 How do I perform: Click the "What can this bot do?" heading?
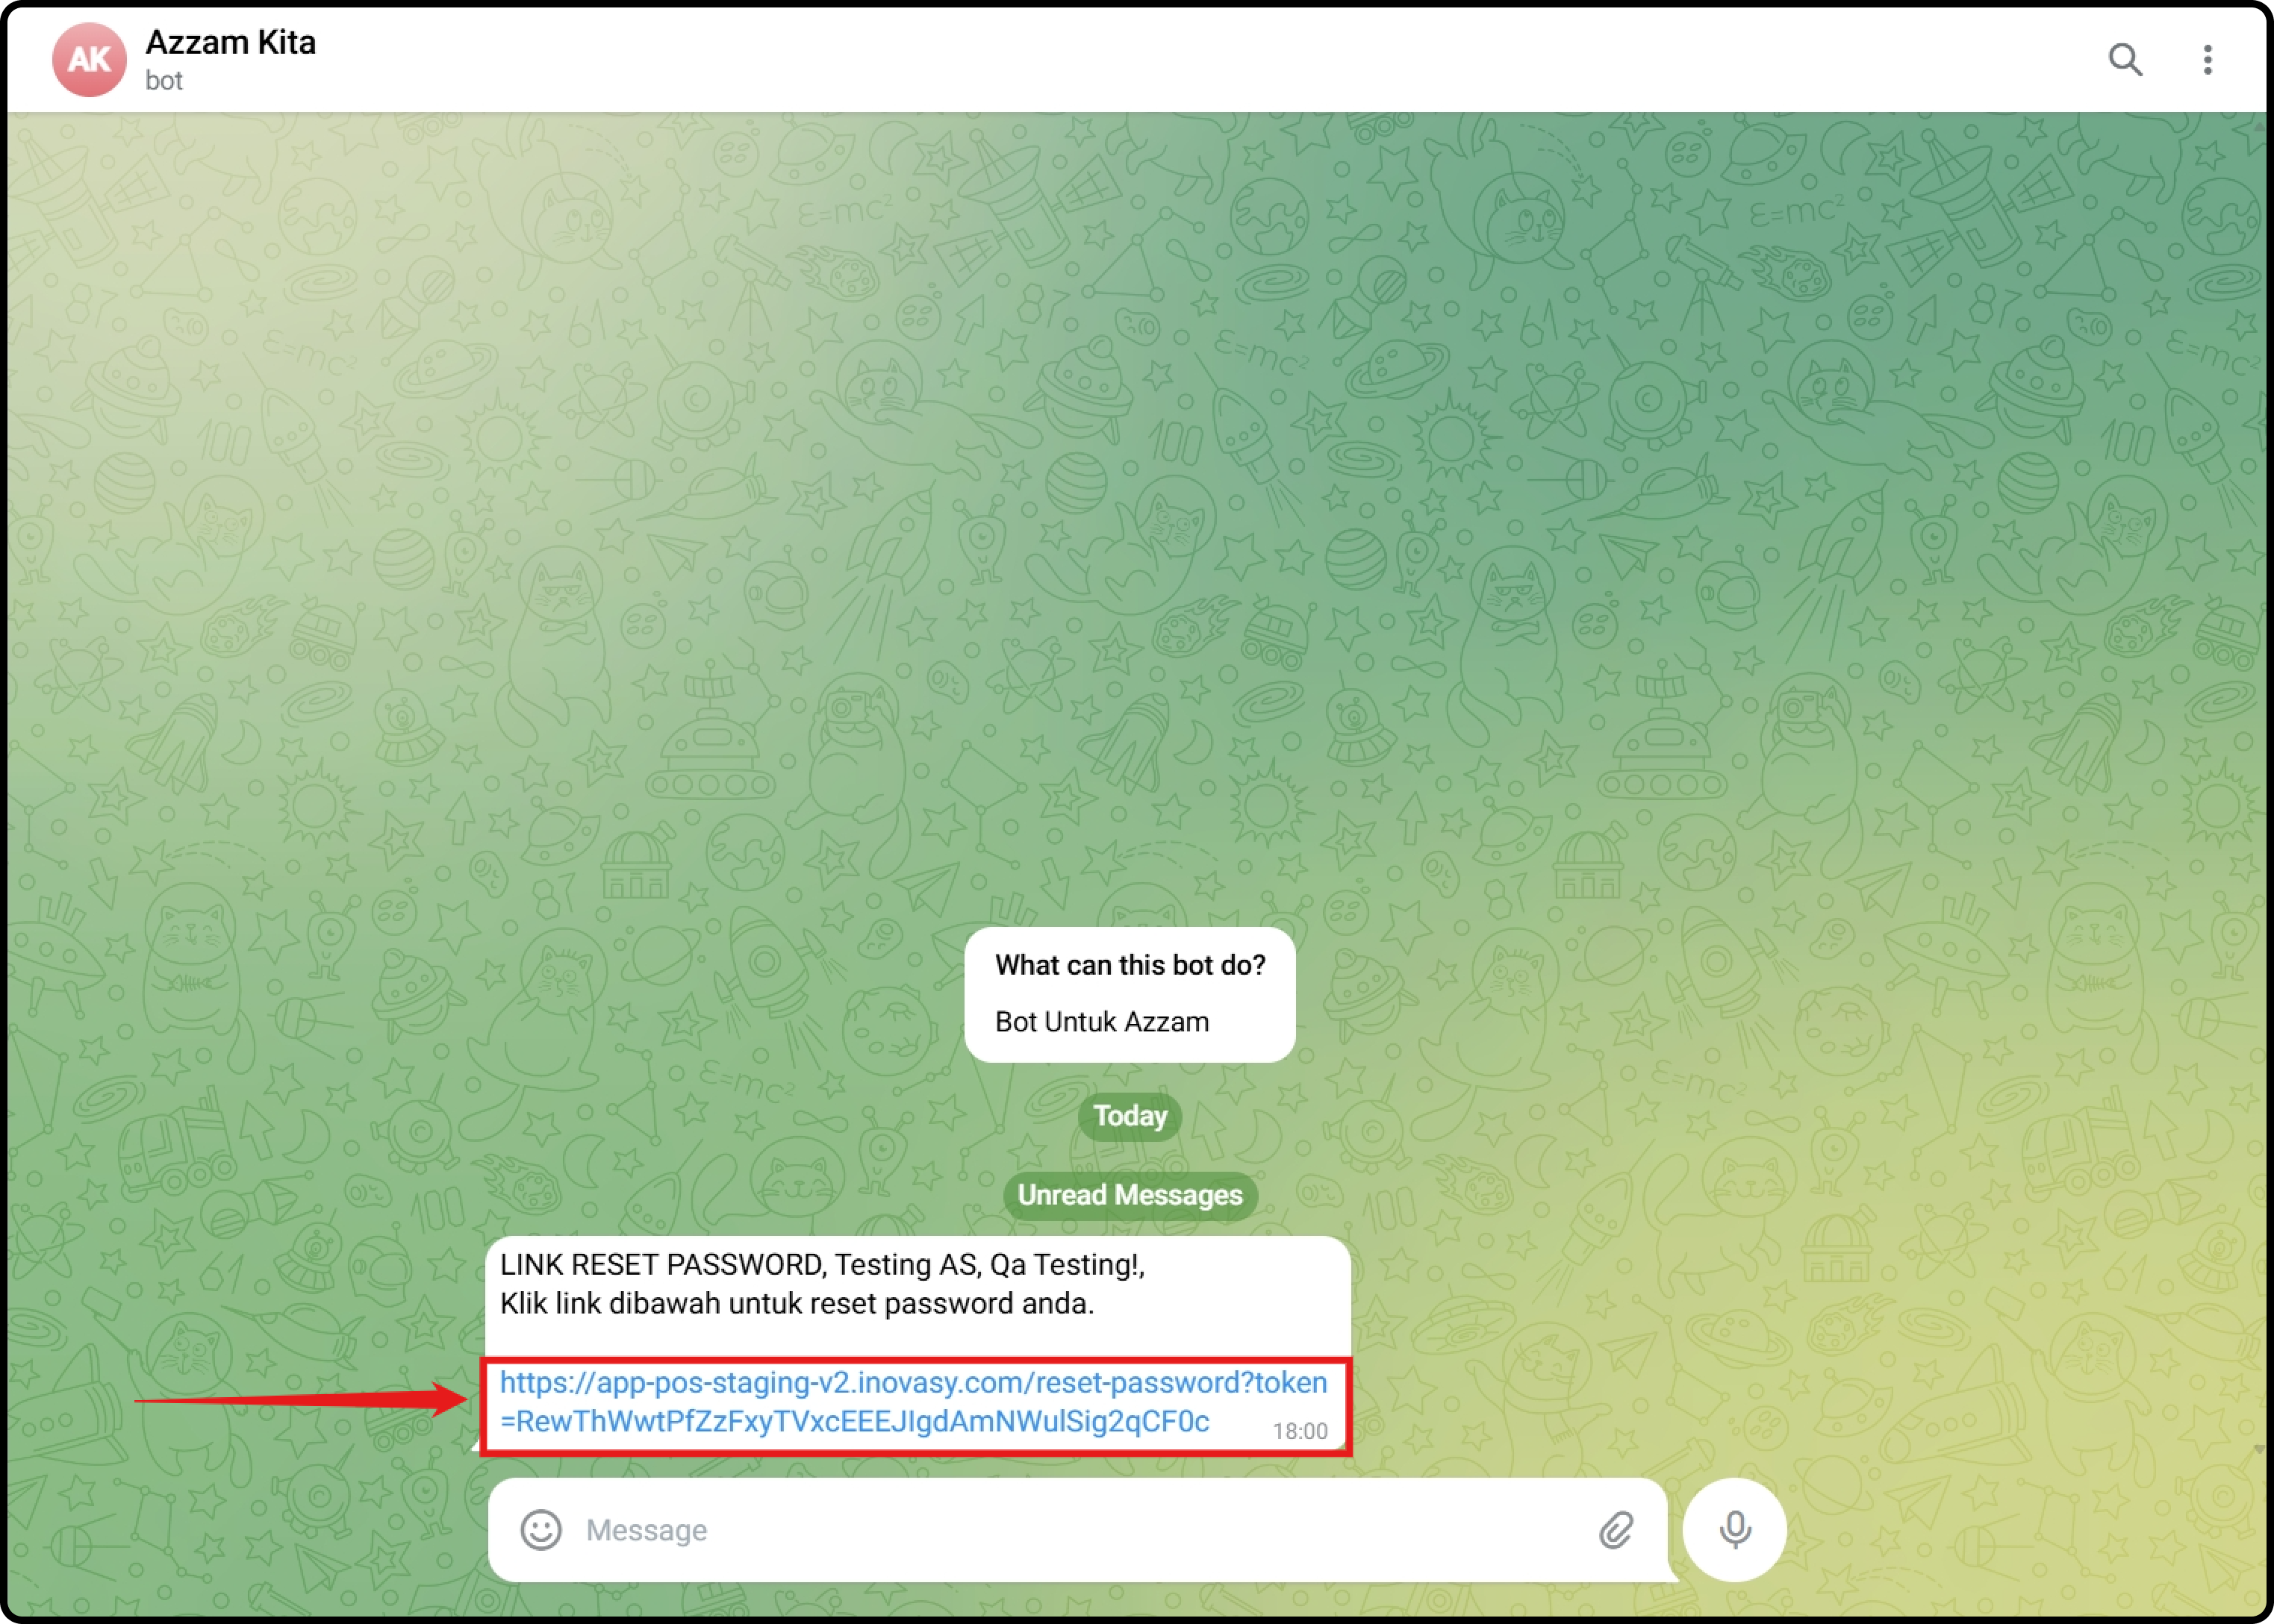click(x=1130, y=965)
